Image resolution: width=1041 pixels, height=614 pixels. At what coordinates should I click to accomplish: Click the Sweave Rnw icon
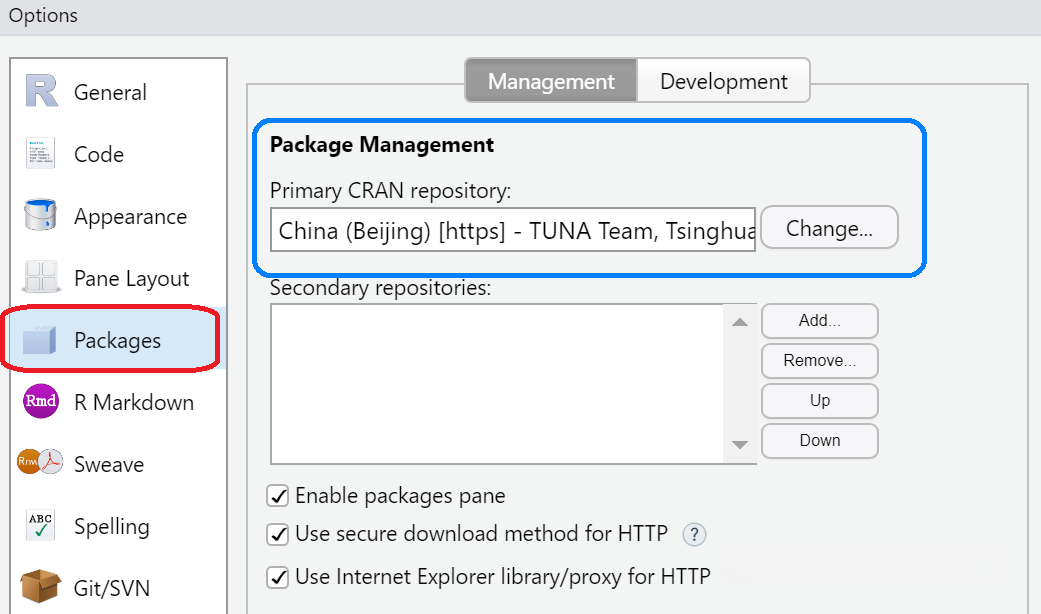(x=41, y=463)
